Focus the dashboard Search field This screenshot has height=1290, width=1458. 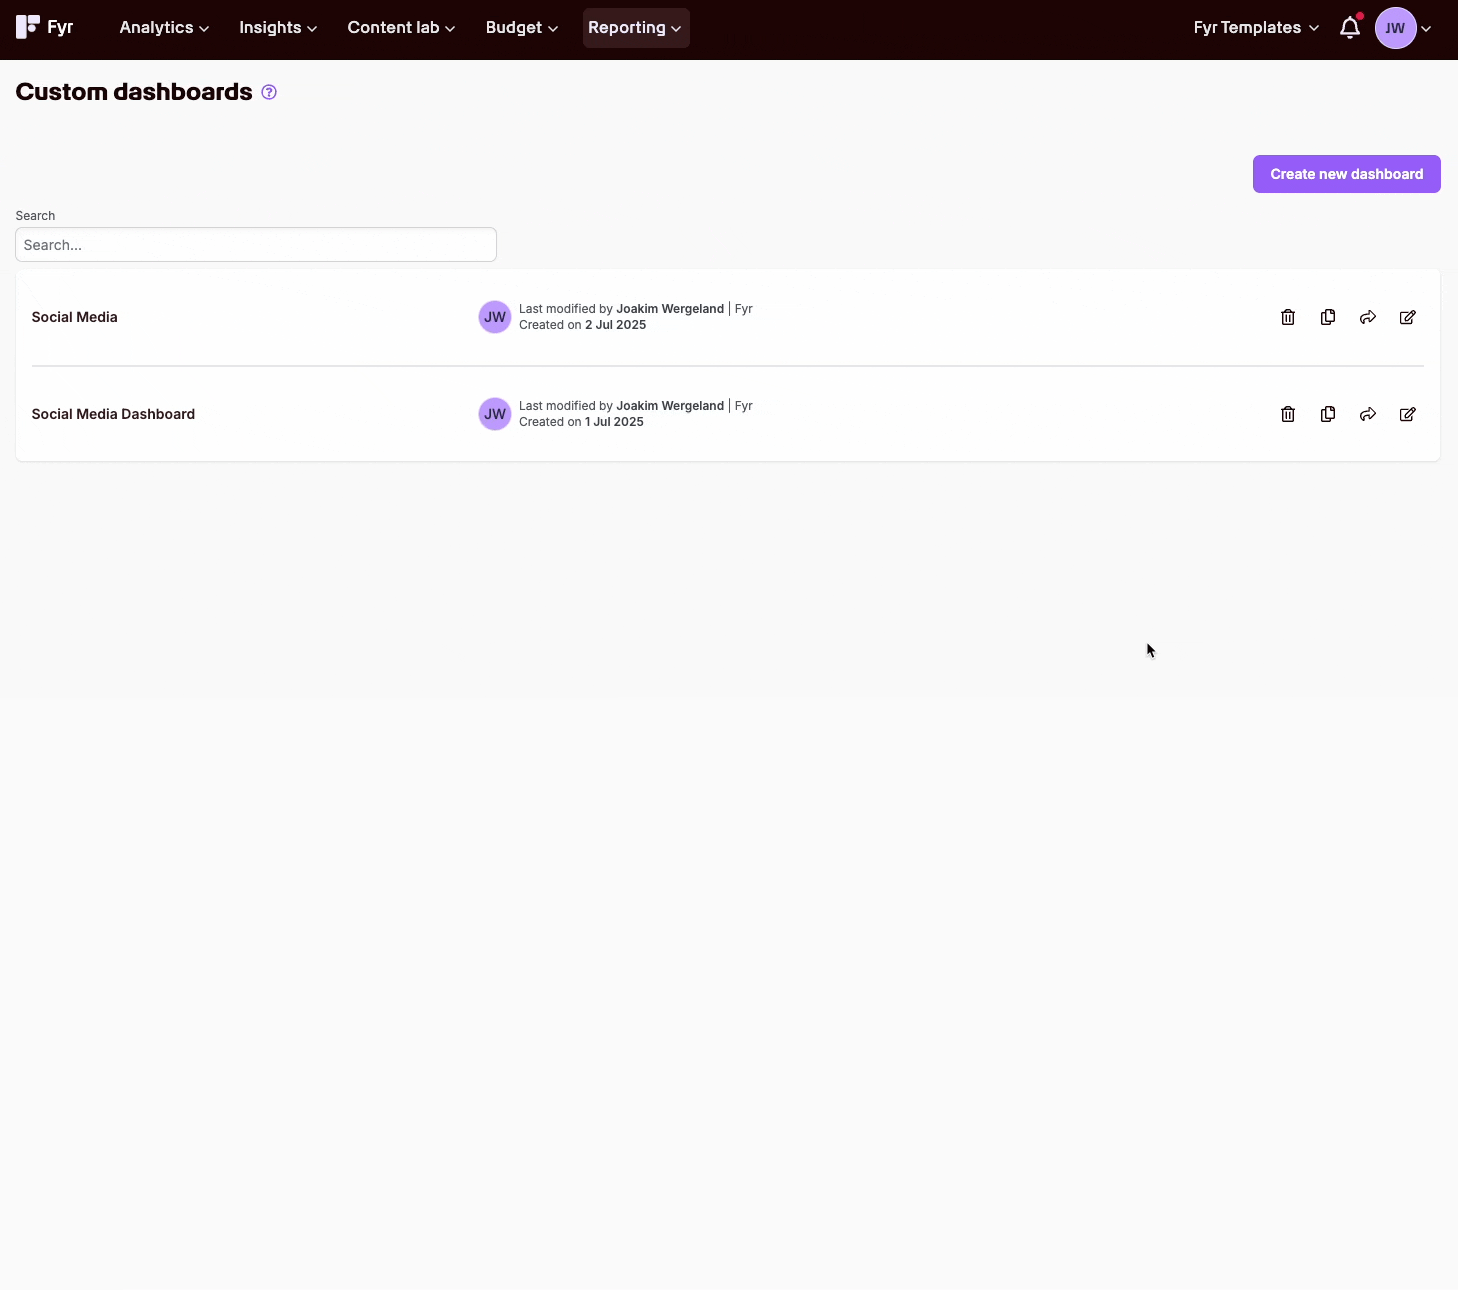pyautogui.click(x=256, y=245)
